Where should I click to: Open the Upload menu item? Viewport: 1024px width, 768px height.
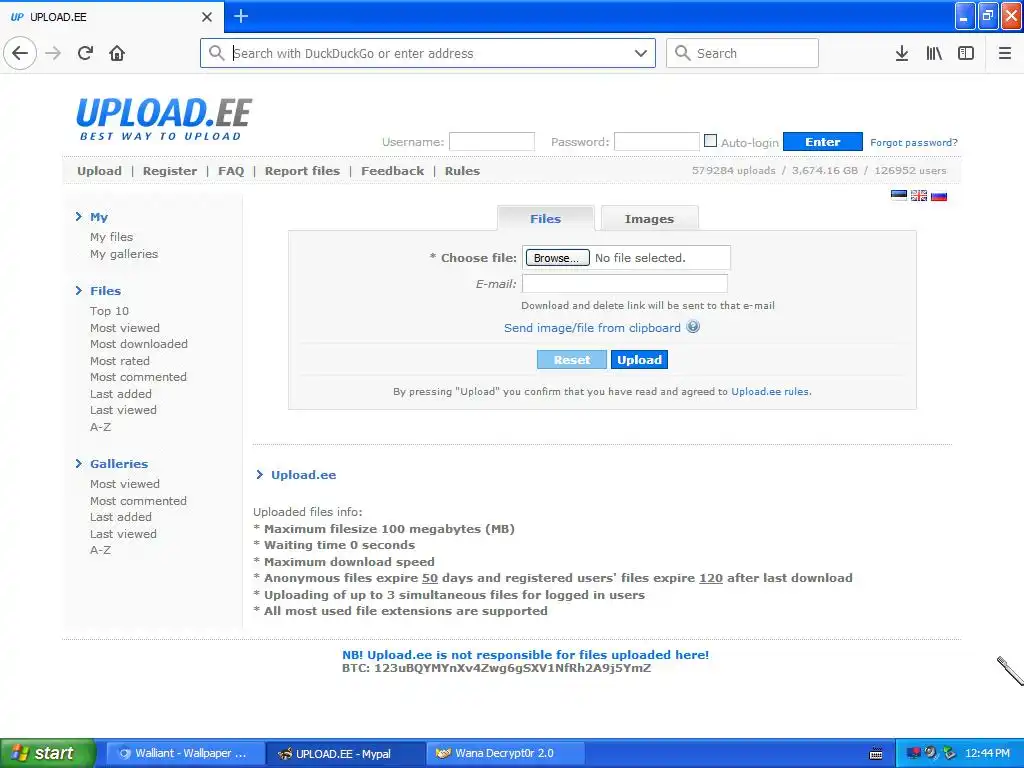[99, 171]
